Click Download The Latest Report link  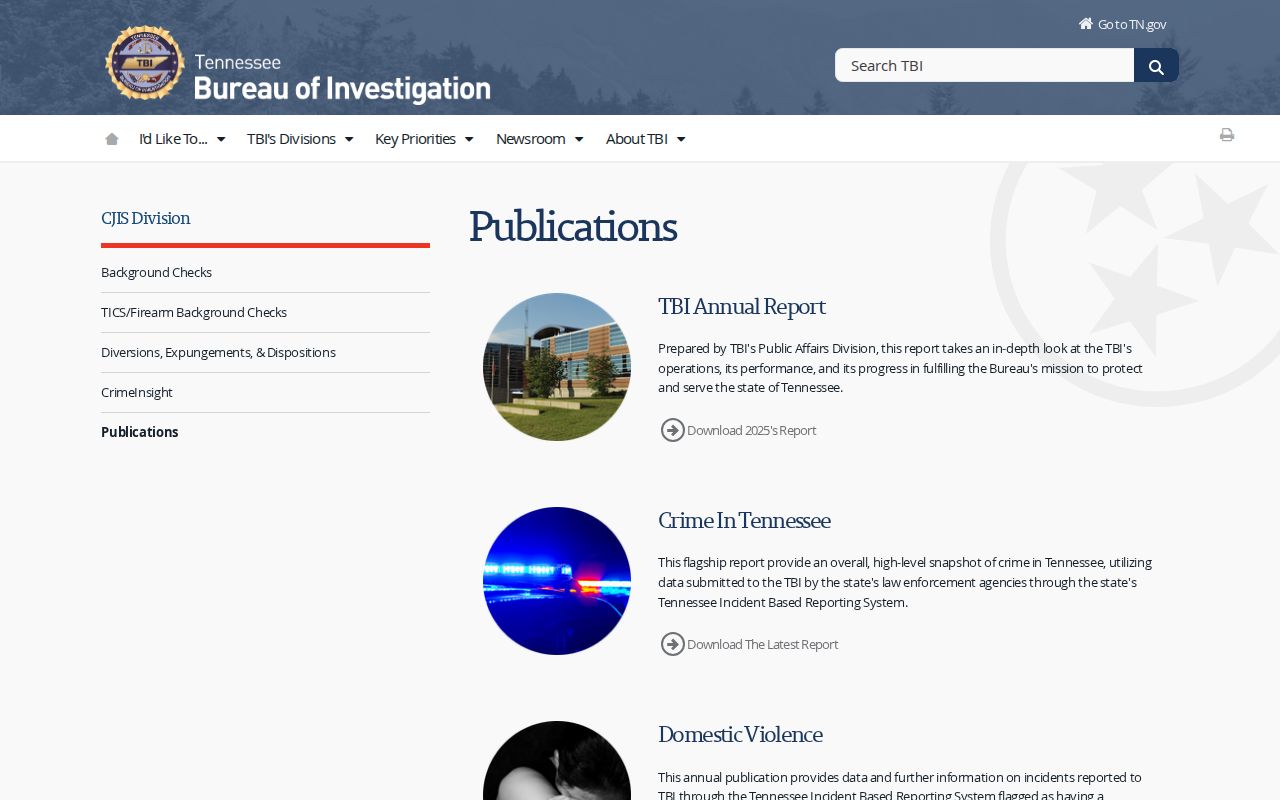(762, 644)
